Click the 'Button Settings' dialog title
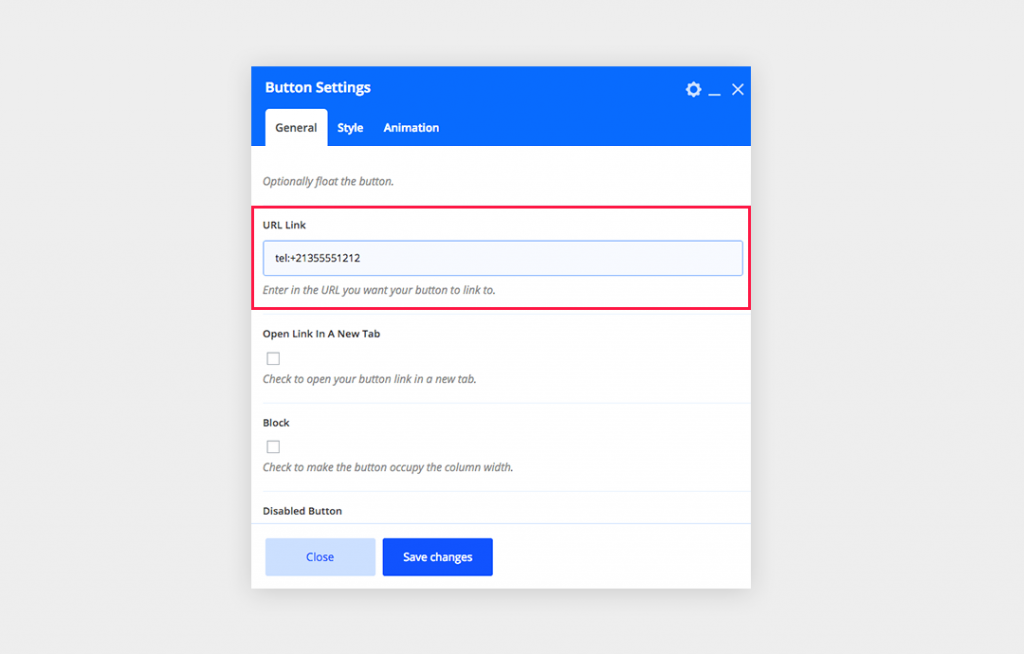This screenshot has width=1024, height=654. (x=318, y=88)
